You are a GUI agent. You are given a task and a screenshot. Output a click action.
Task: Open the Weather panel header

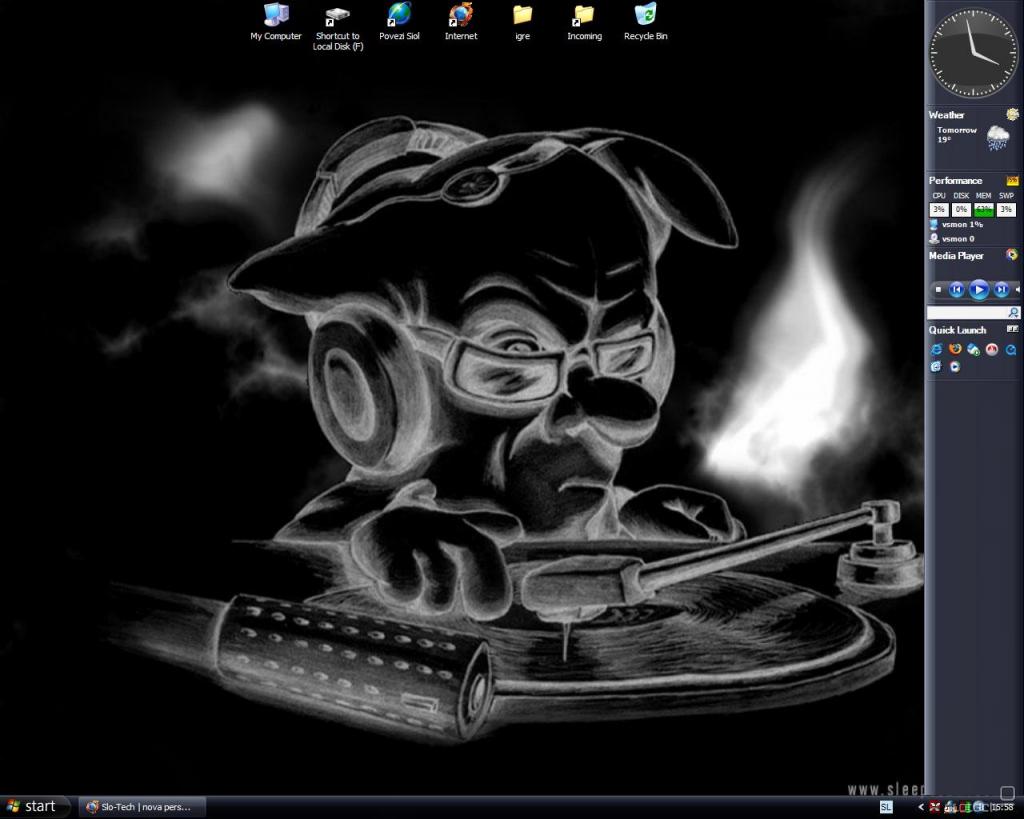tap(946, 115)
